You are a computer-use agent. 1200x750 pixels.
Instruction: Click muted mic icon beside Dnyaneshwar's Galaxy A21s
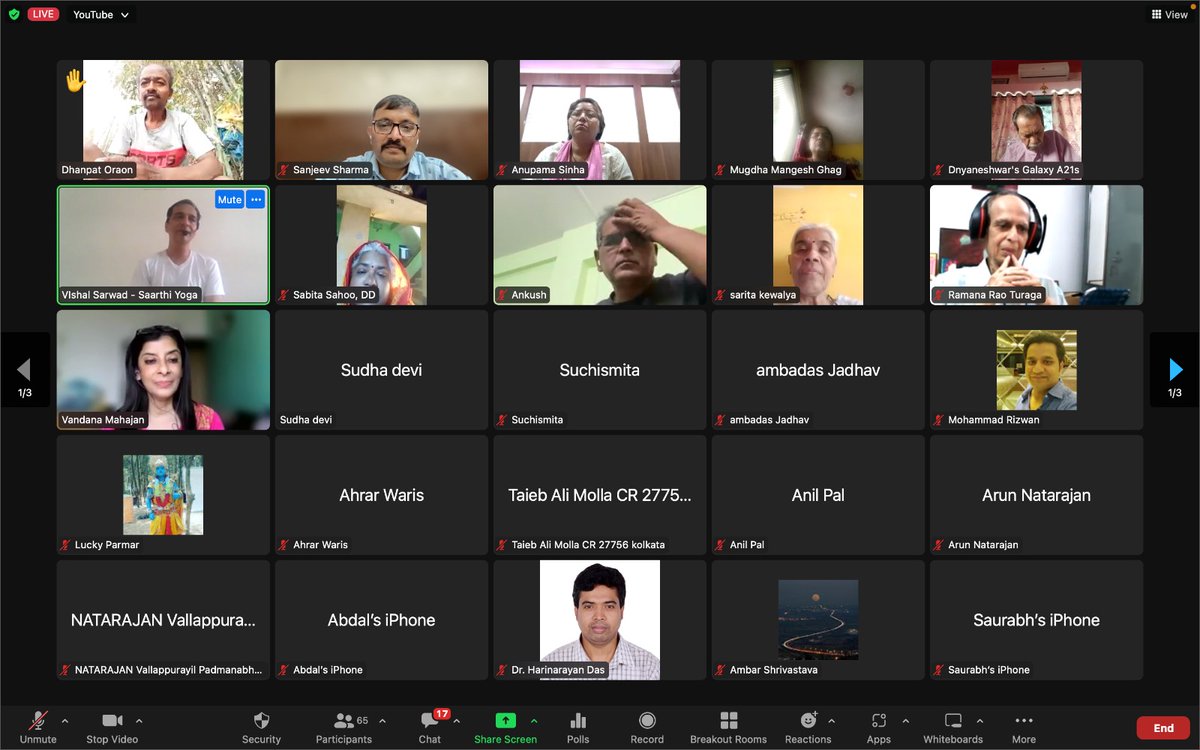pyautogui.click(x=939, y=170)
